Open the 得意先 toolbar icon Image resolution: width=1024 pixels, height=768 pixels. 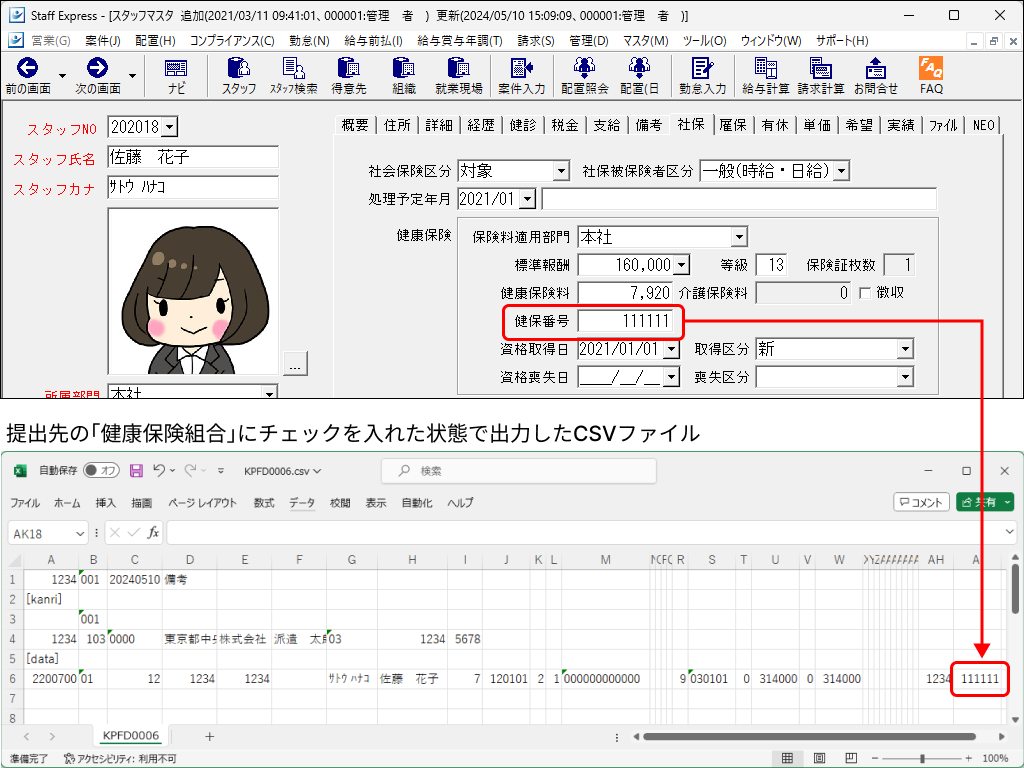tap(349, 68)
